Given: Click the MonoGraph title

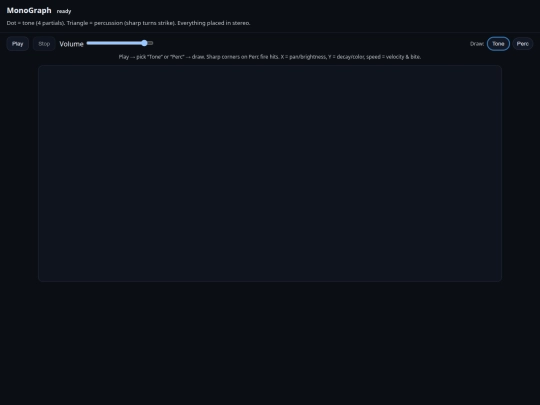Looking at the screenshot, I should tap(29, 10).
